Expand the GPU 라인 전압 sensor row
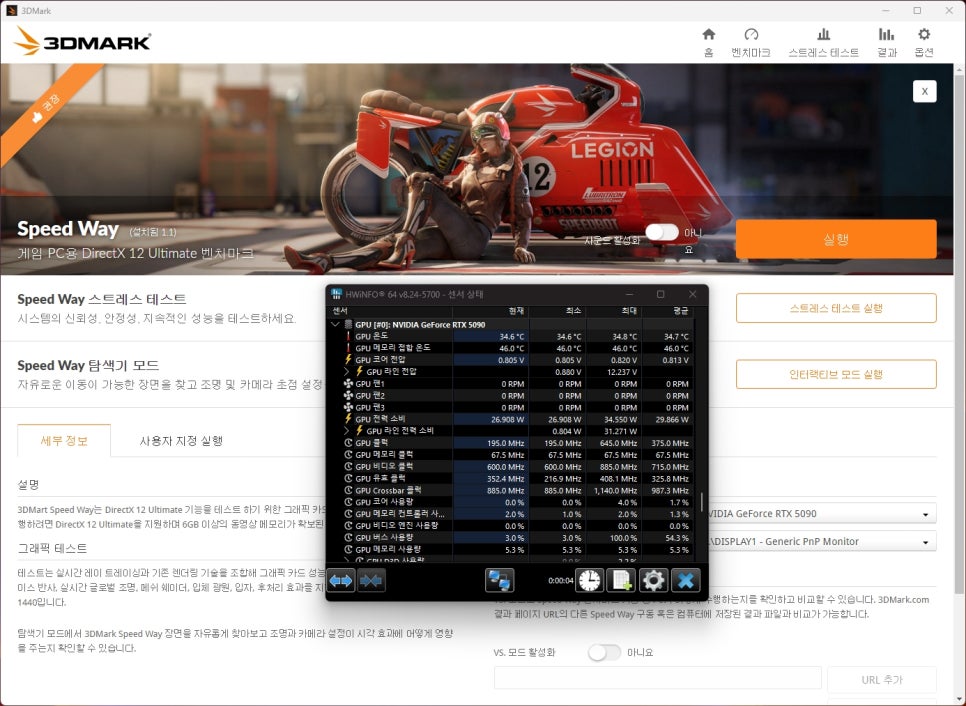This screenshot has width=966, height=706. 346,371
